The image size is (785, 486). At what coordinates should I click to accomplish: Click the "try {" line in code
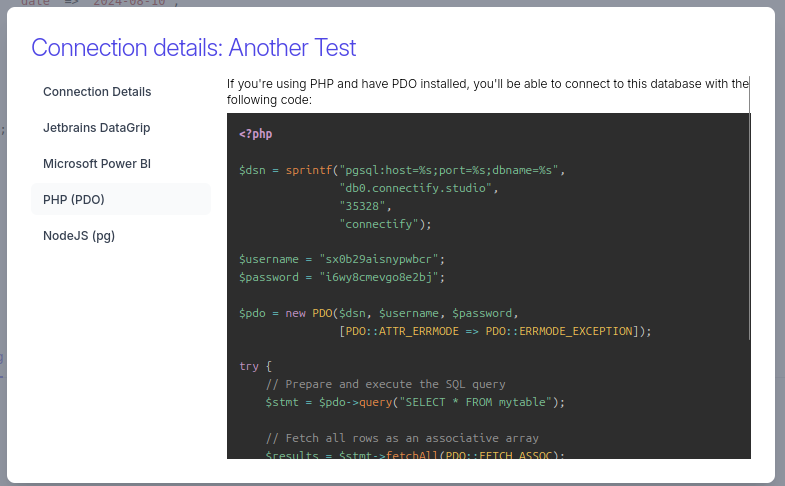click(255, 366)
